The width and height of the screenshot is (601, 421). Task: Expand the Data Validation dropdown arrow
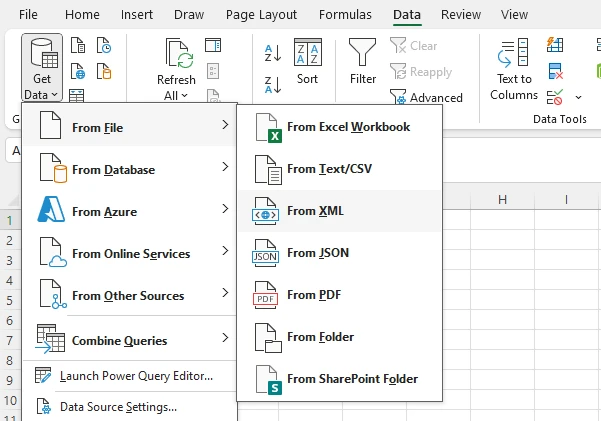[578, 97]
